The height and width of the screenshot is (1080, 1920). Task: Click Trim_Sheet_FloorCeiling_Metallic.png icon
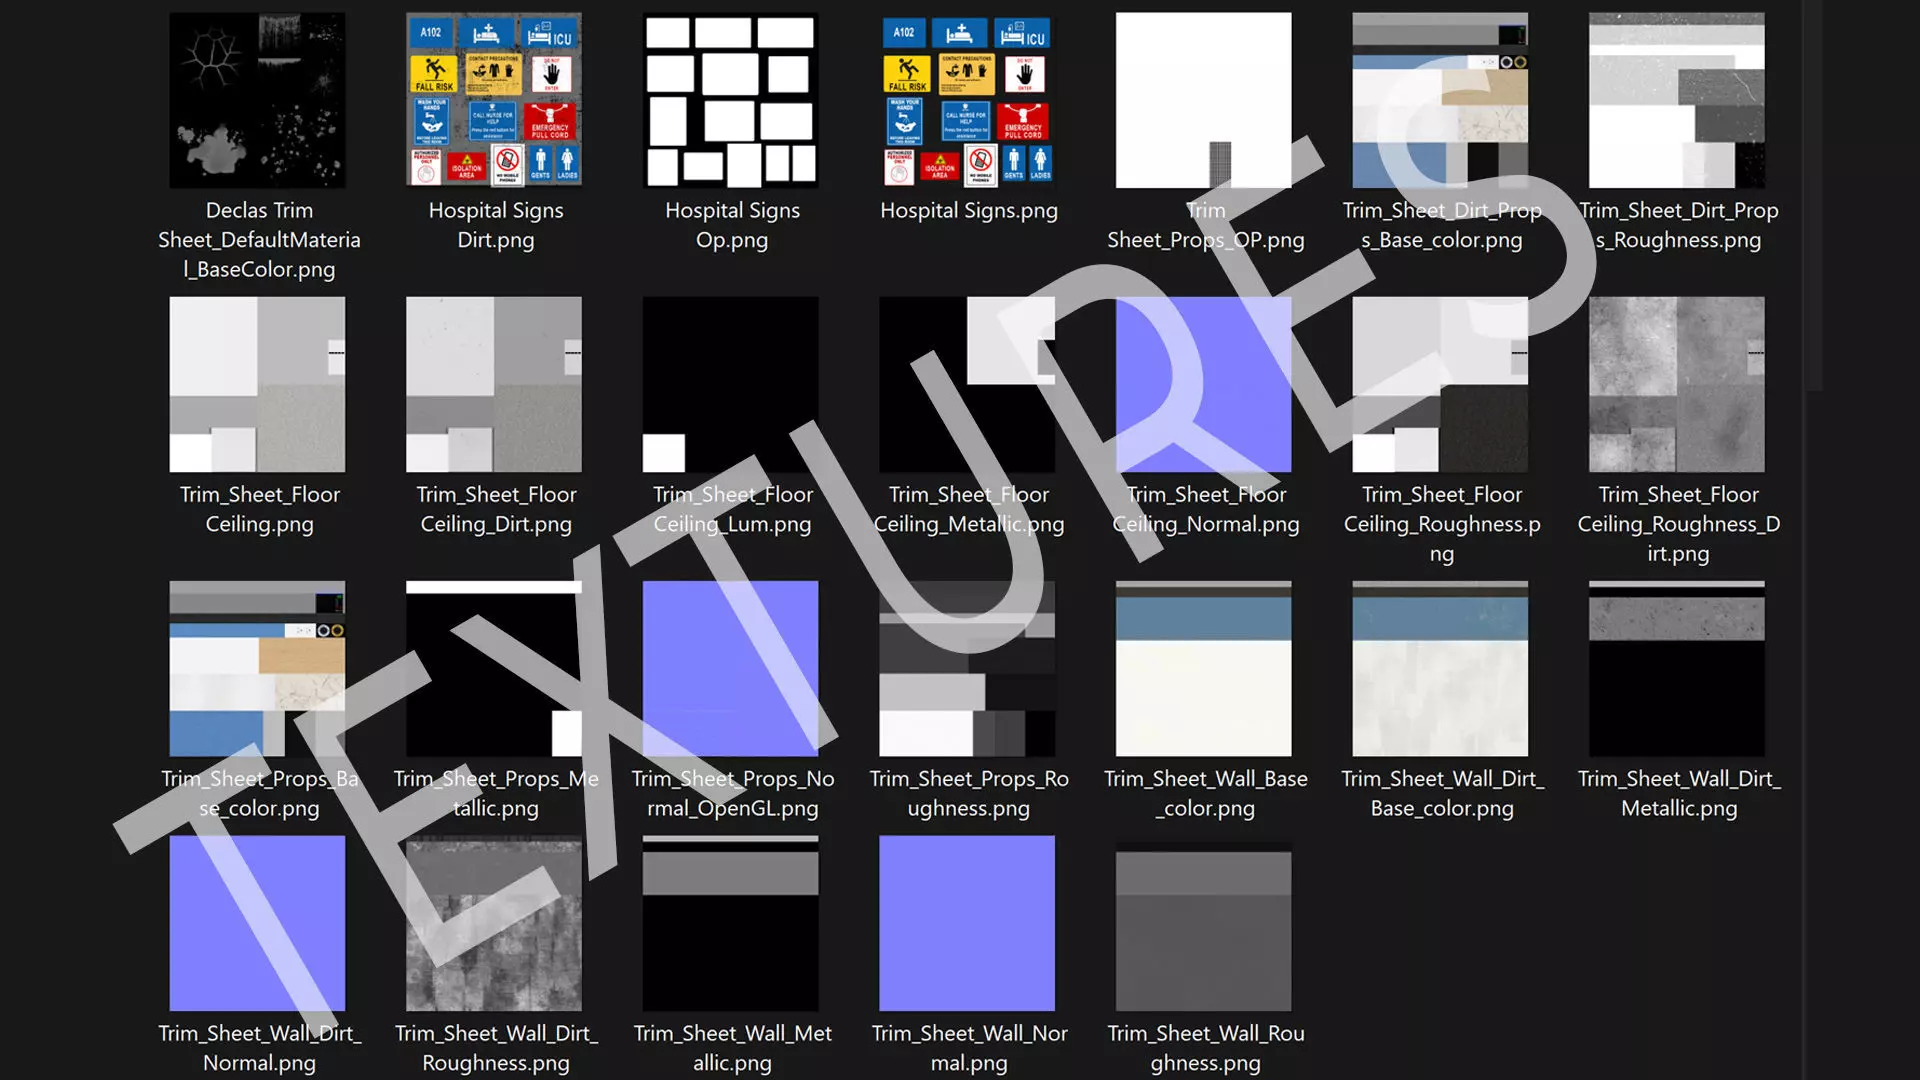click(x=967, y=384)
